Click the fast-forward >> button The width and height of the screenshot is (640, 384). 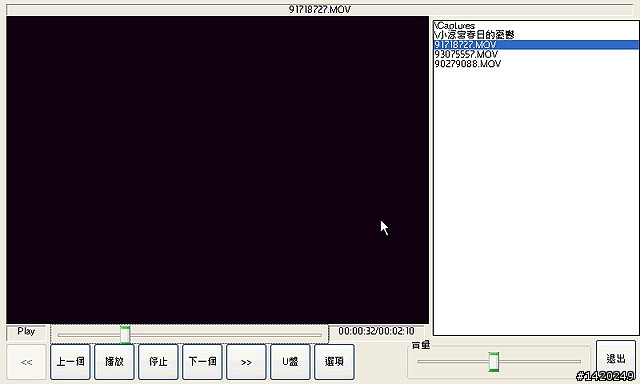(x=246, y=362)
